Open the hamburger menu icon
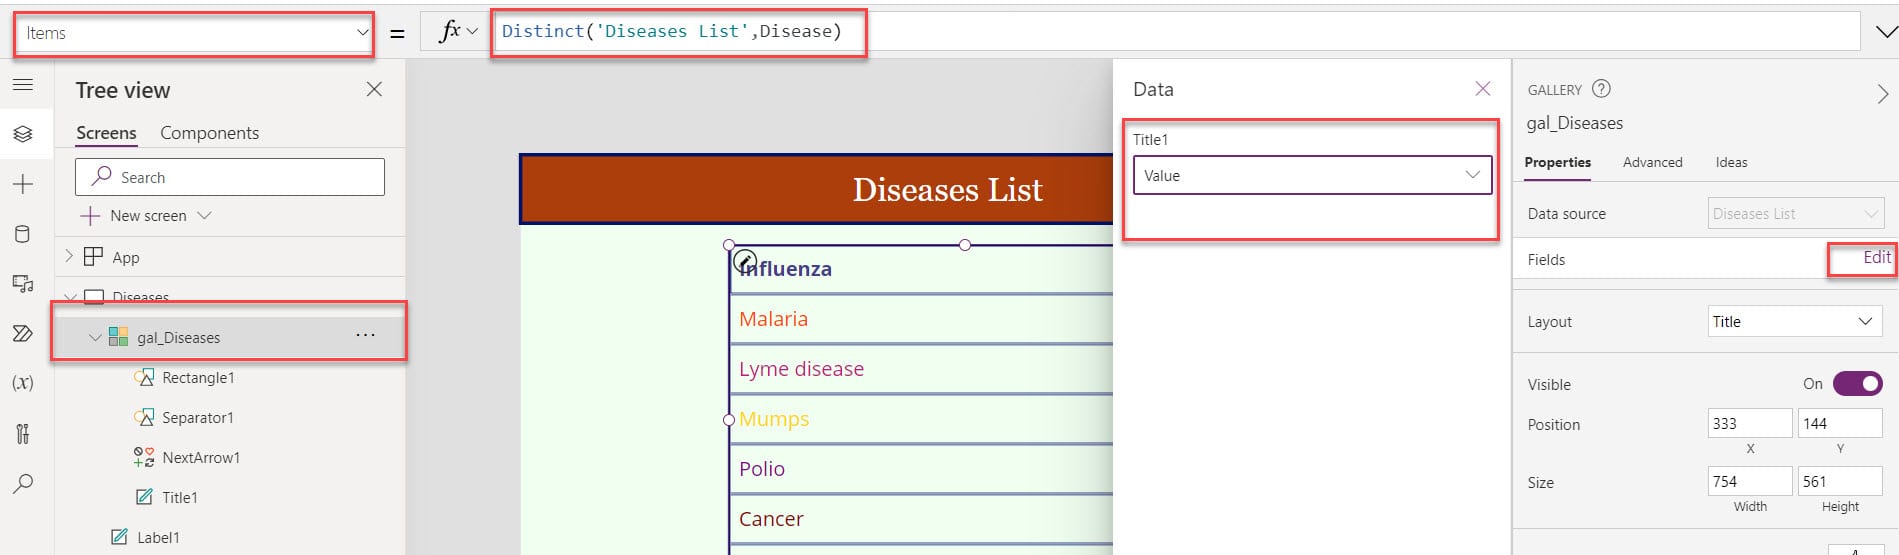The width and height of the screenshot is (1899, 555). point(23,84)
